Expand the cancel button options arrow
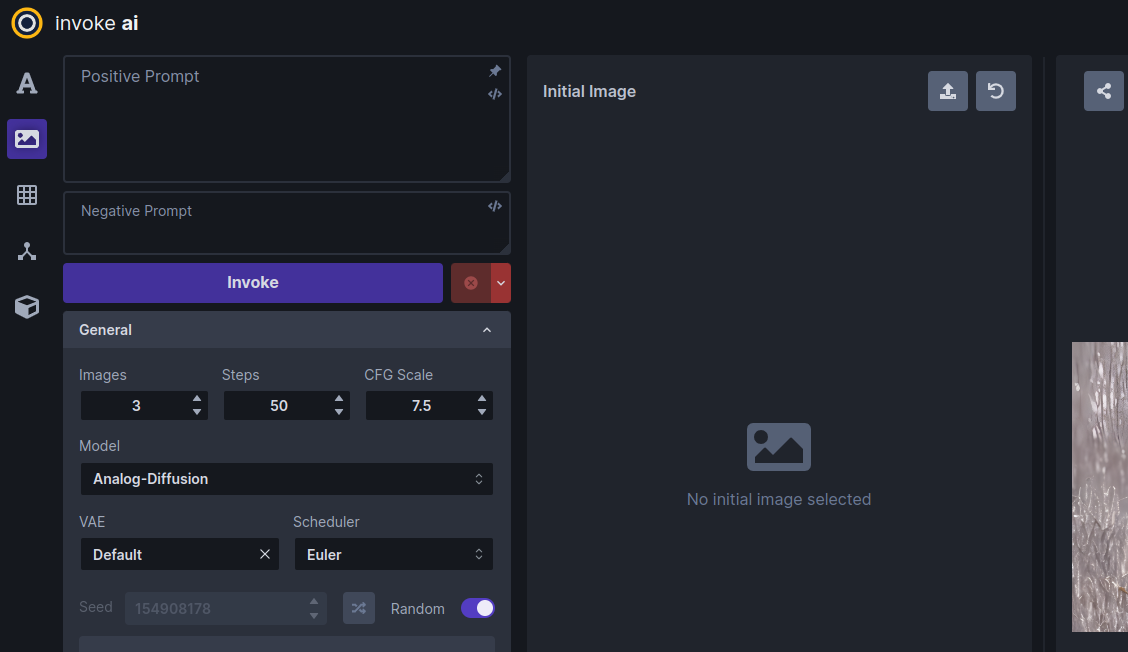Screen dimensions: 1128x652 click(503, 283)
